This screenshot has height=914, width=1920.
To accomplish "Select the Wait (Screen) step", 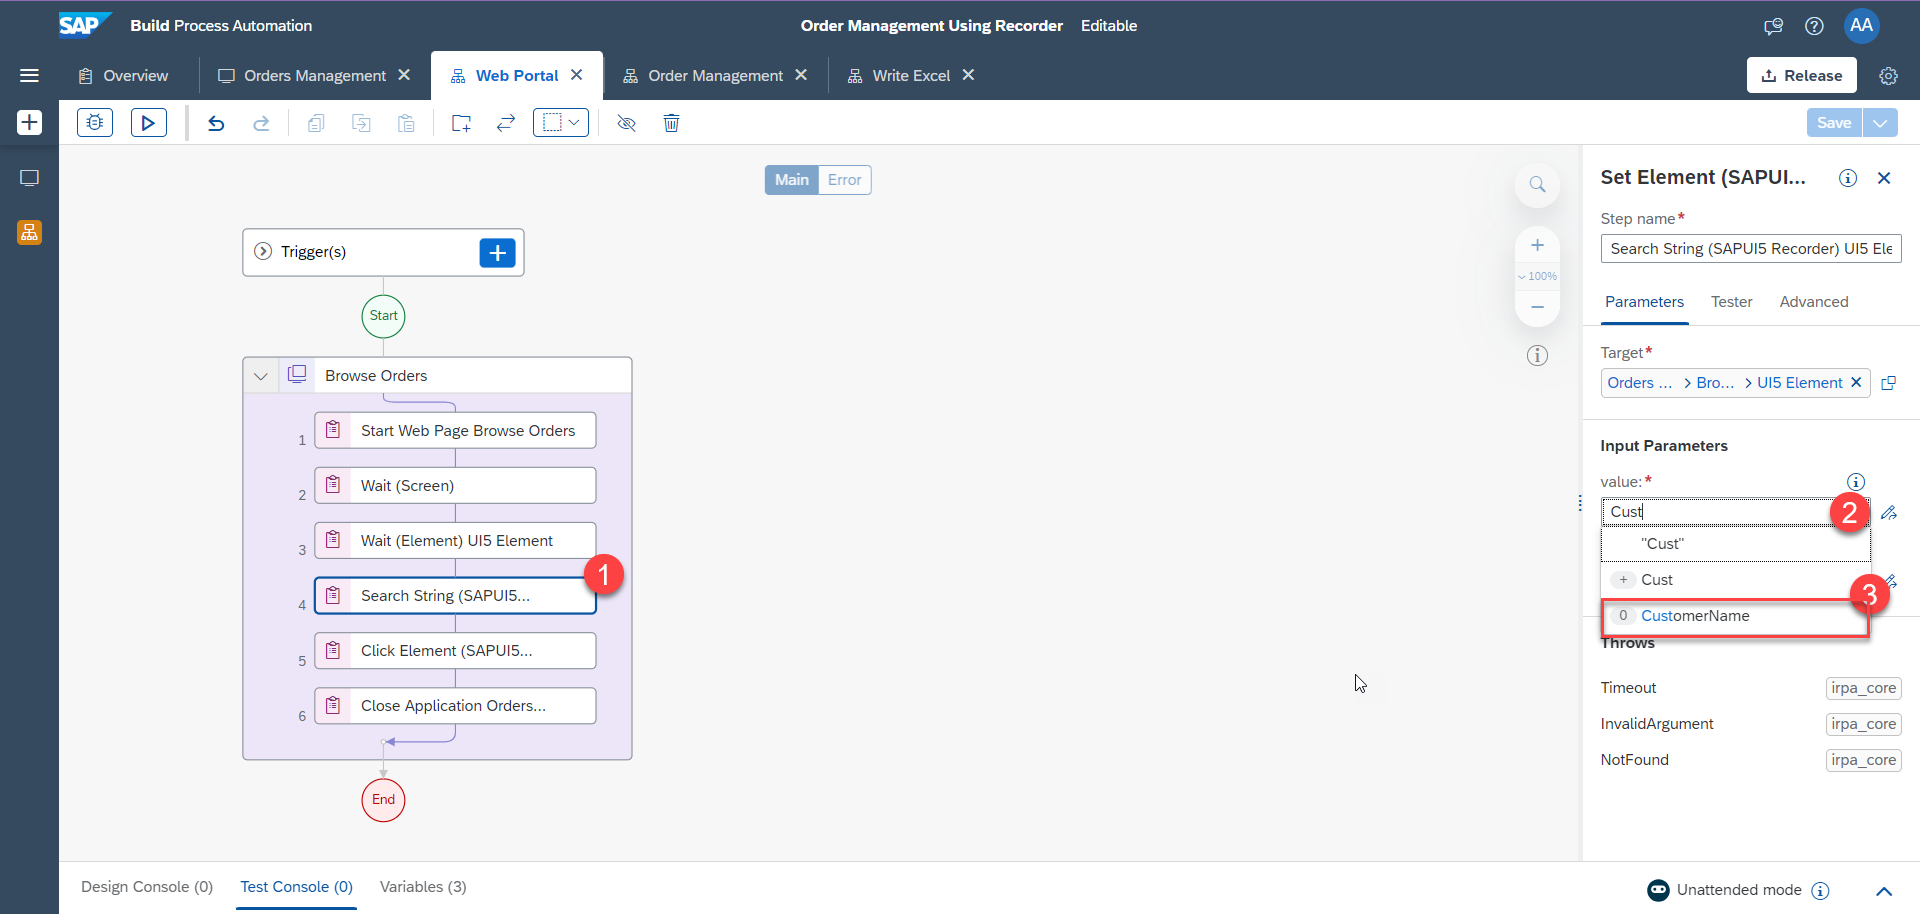I will 455,486.
